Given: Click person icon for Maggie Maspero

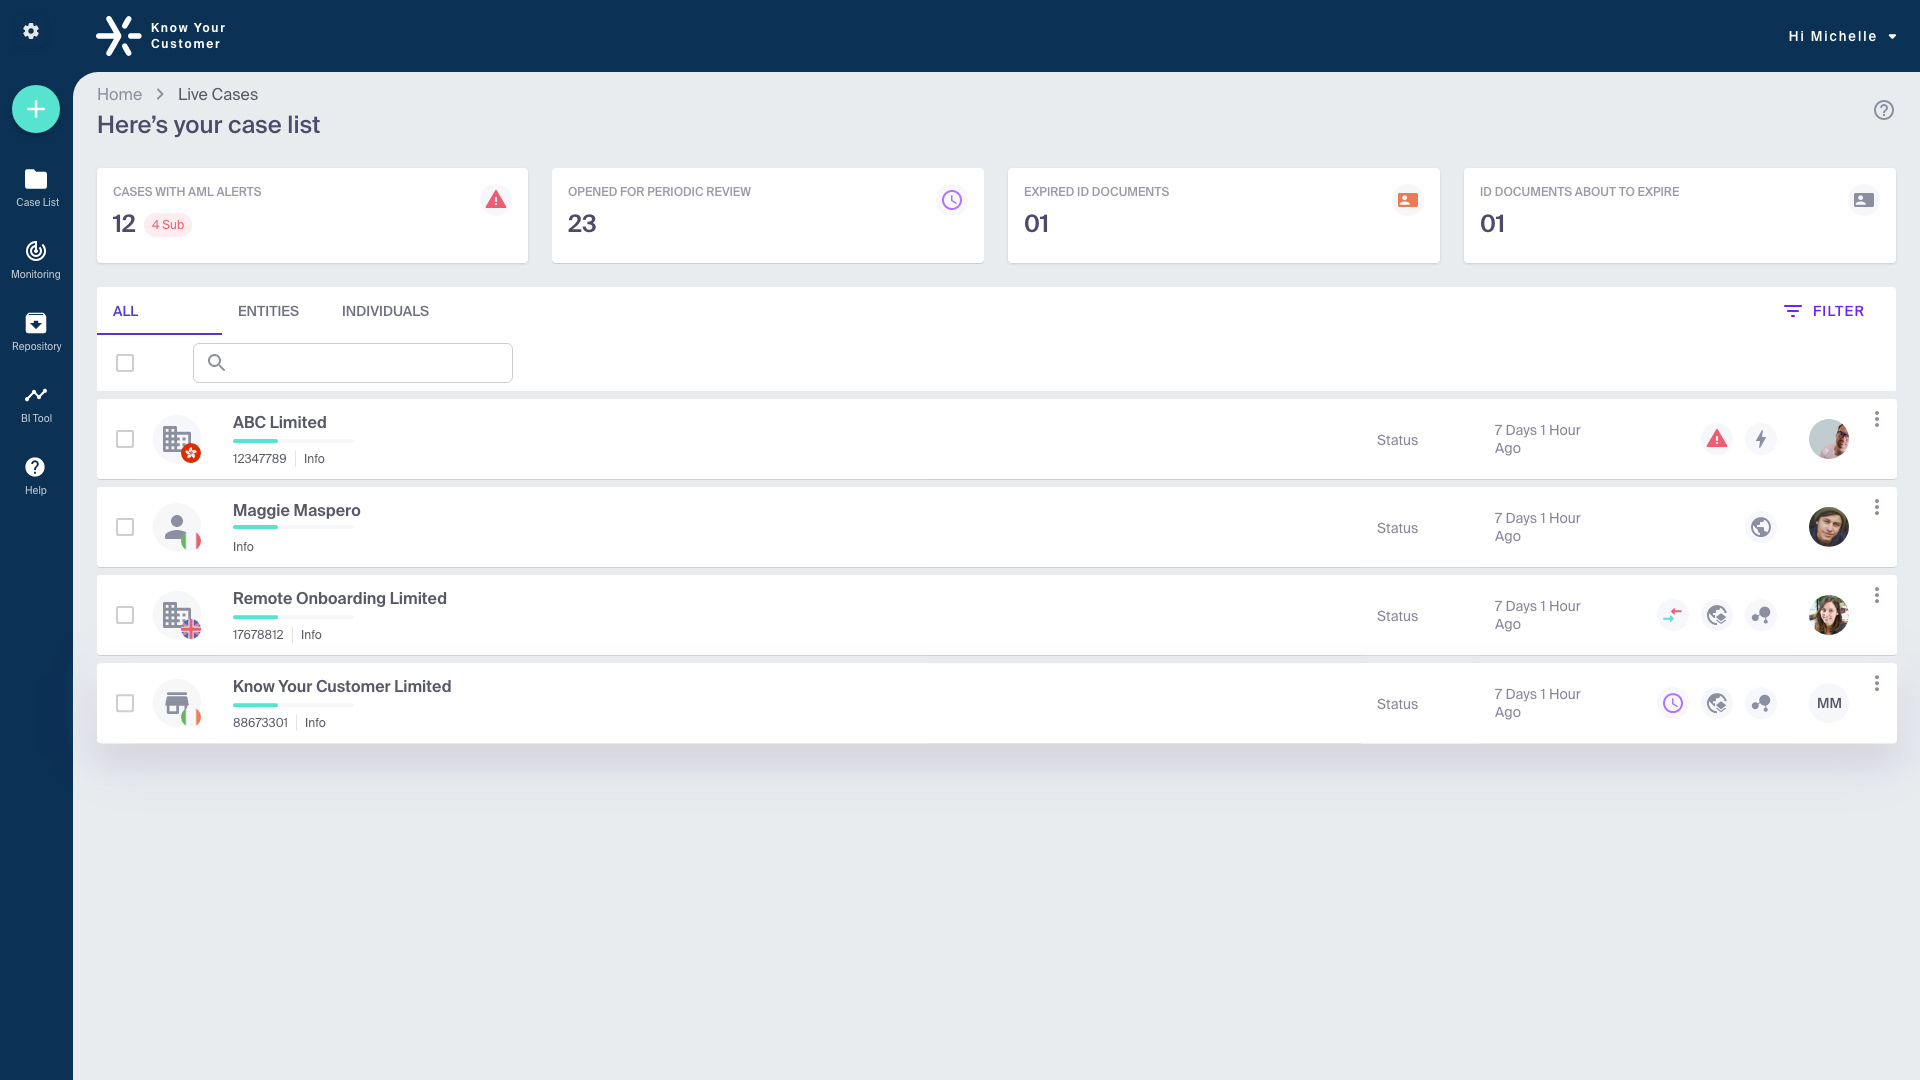Looking at the screenshot, I should pyautogui.click(x=177, y=527).
